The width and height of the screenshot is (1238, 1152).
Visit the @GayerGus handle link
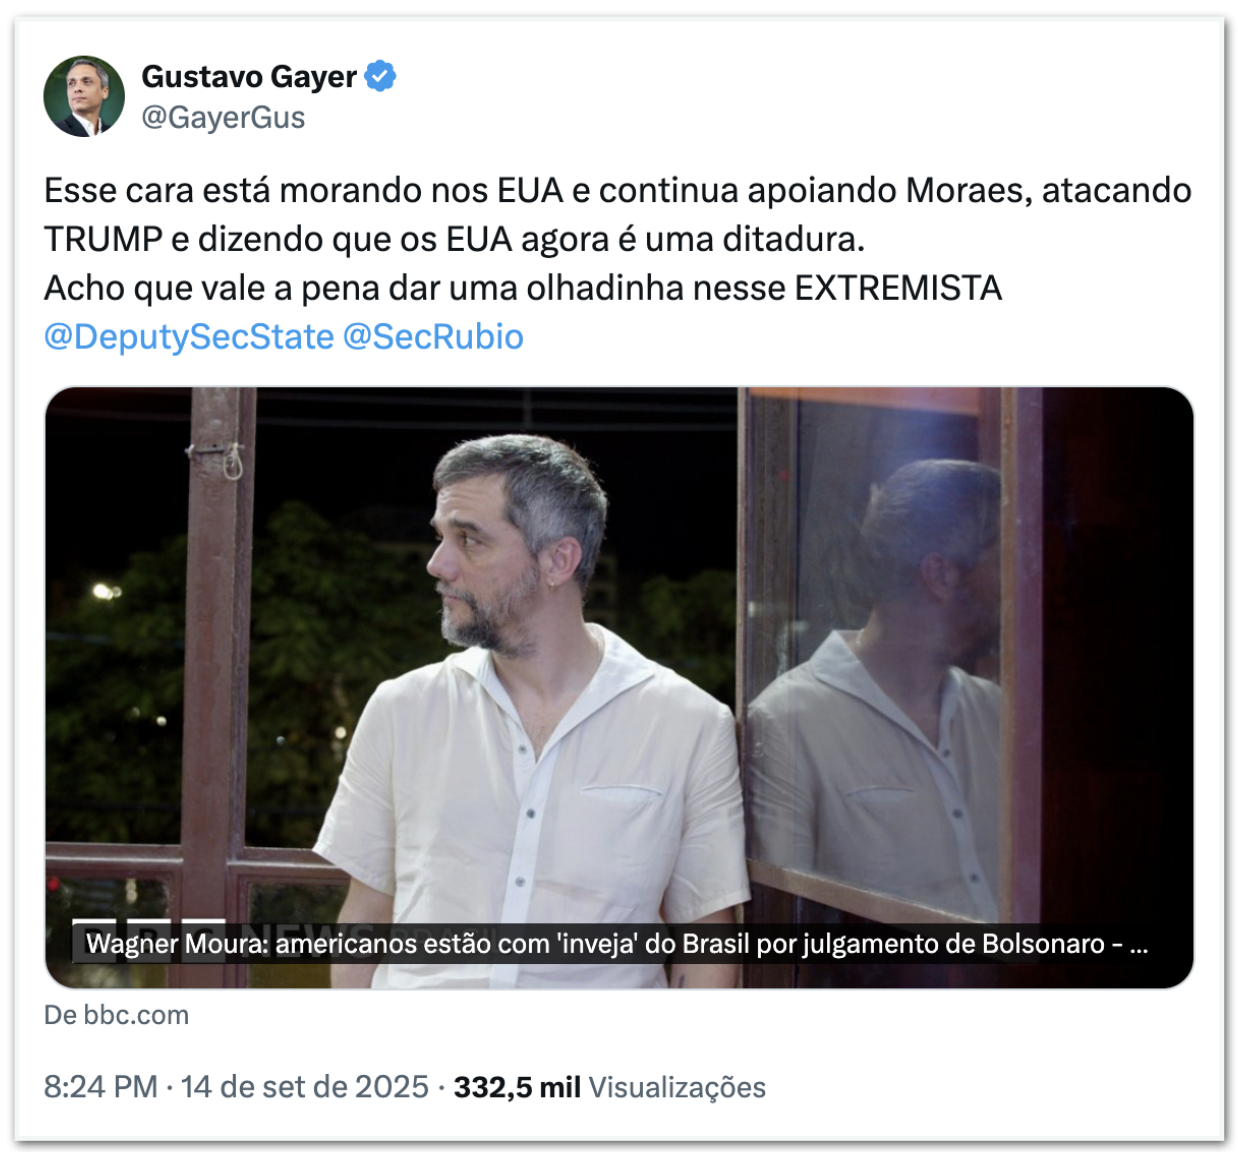click(223, 118)
